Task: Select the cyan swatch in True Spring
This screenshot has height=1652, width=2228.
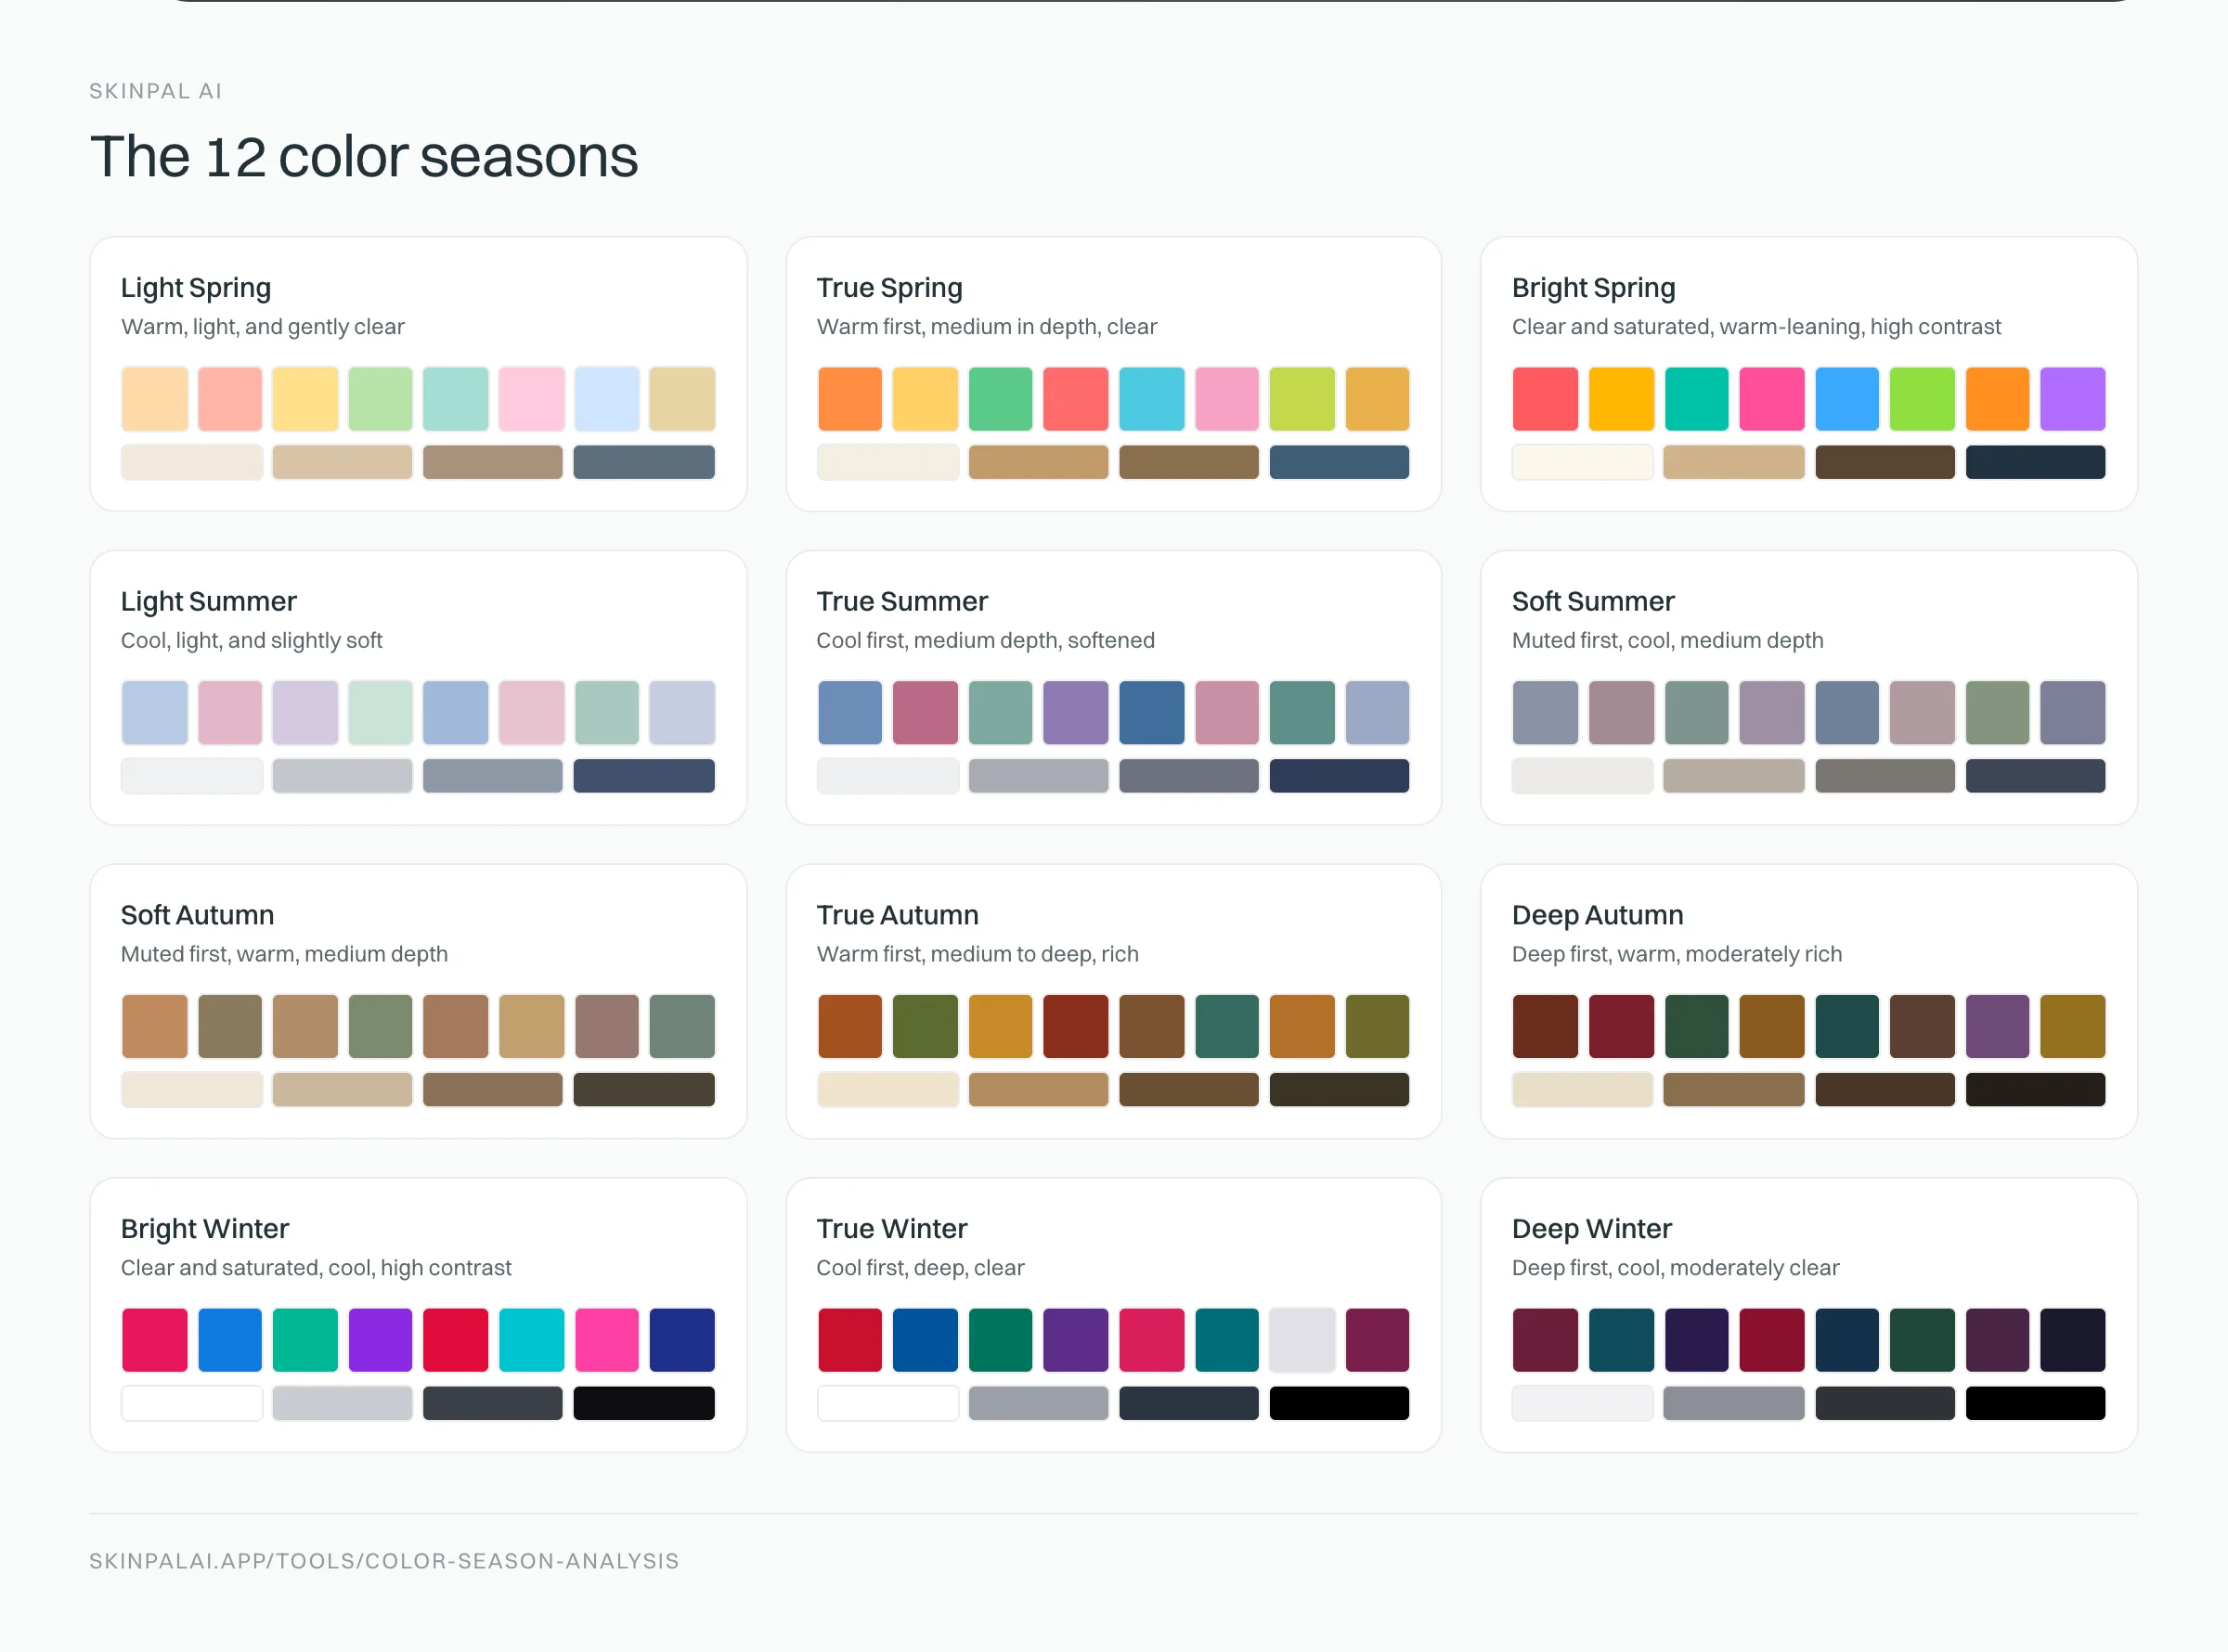Action: (1151, 398)
